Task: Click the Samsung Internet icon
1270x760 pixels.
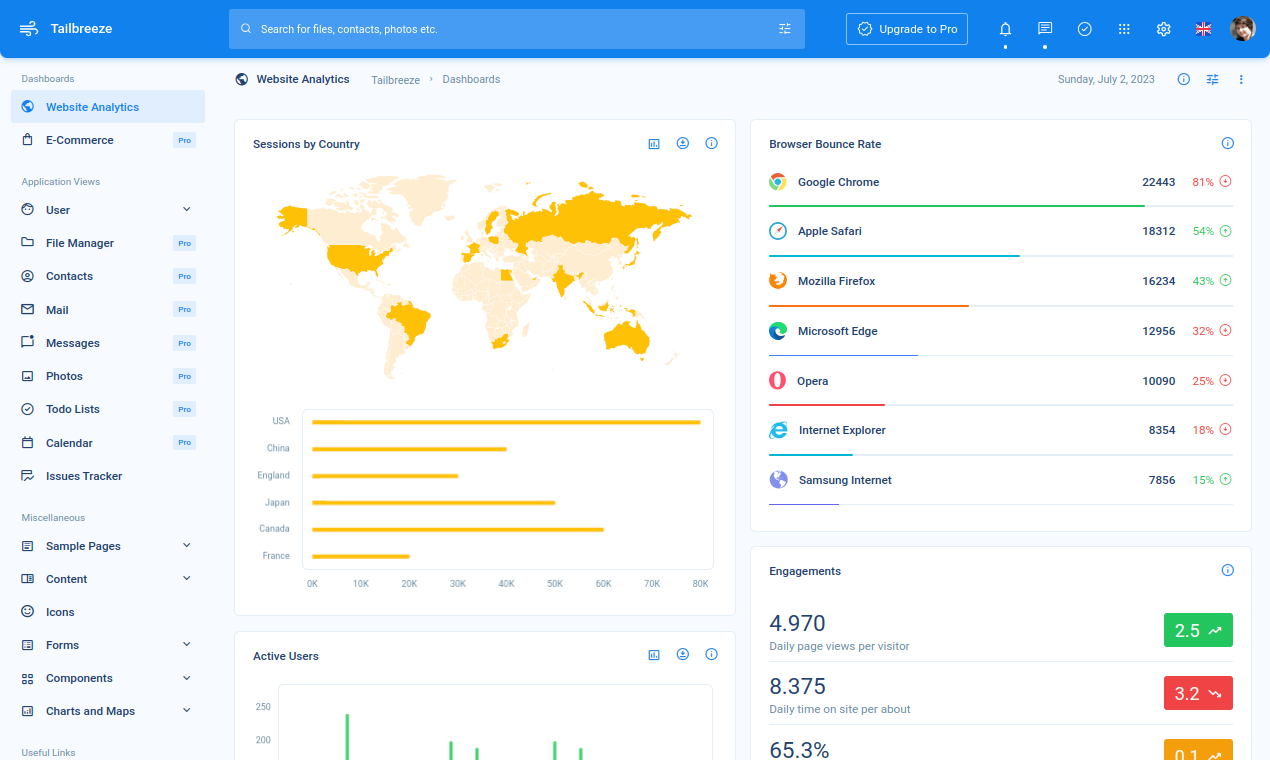Action: pos(778,480)
